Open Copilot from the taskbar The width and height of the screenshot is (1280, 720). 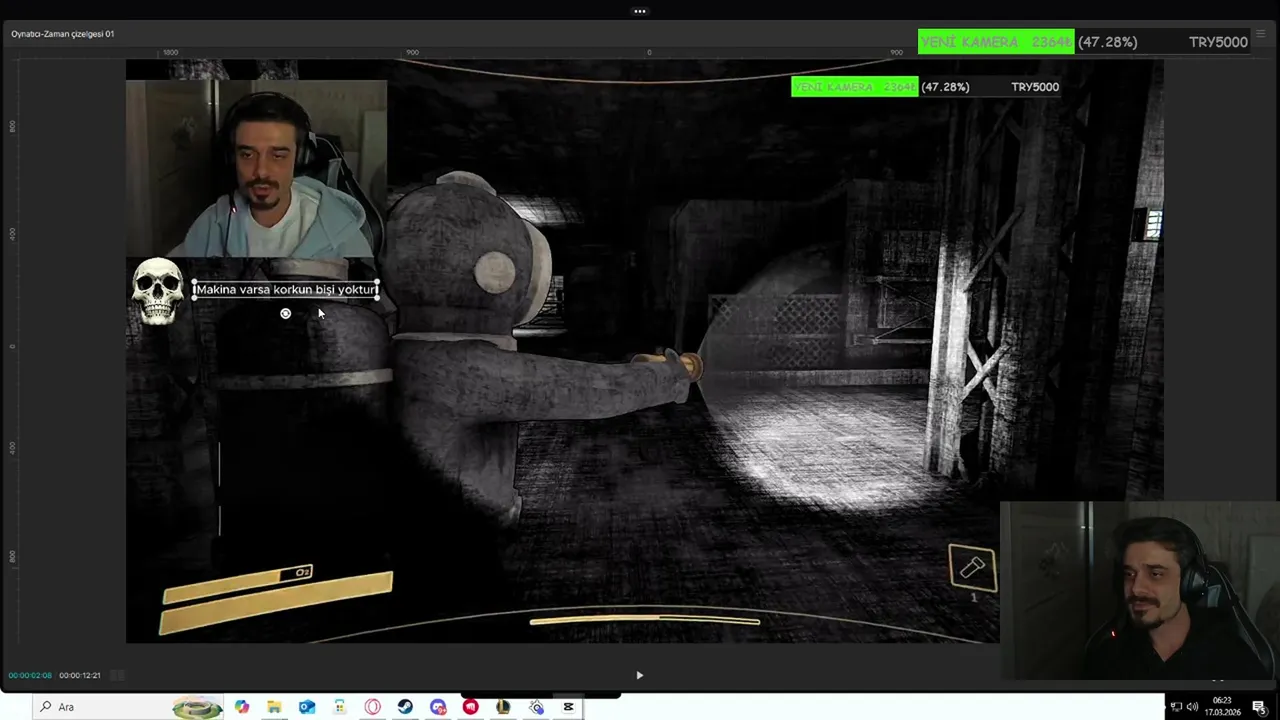tap(242, 707)
